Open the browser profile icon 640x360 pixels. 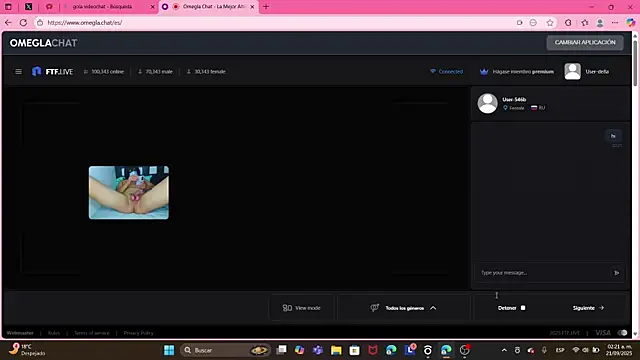(600, 22)
